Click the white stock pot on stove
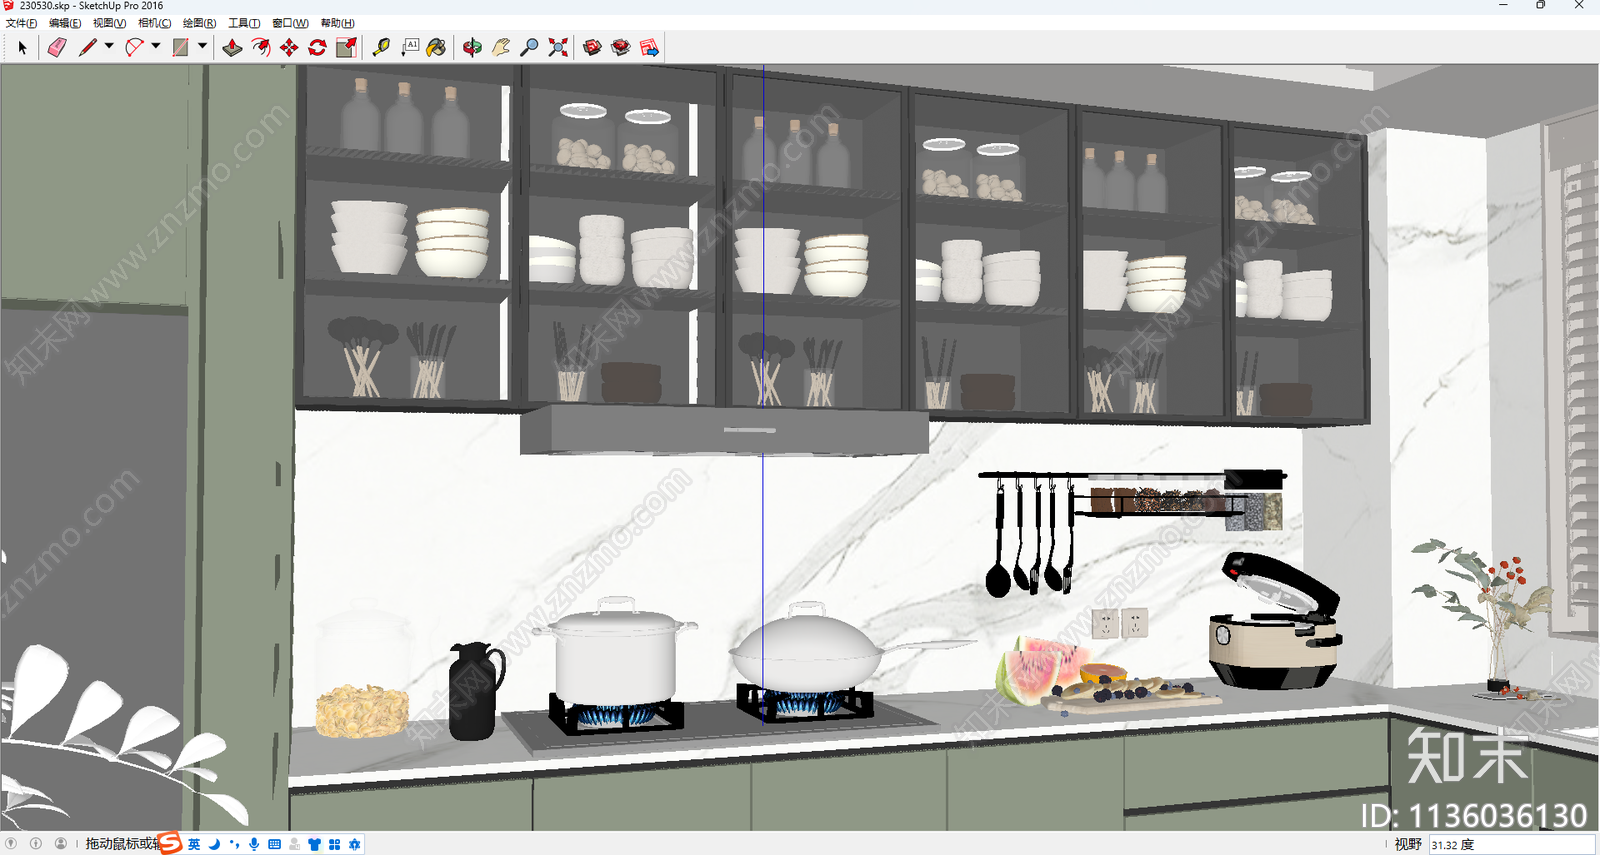 (x=614, y=651)
